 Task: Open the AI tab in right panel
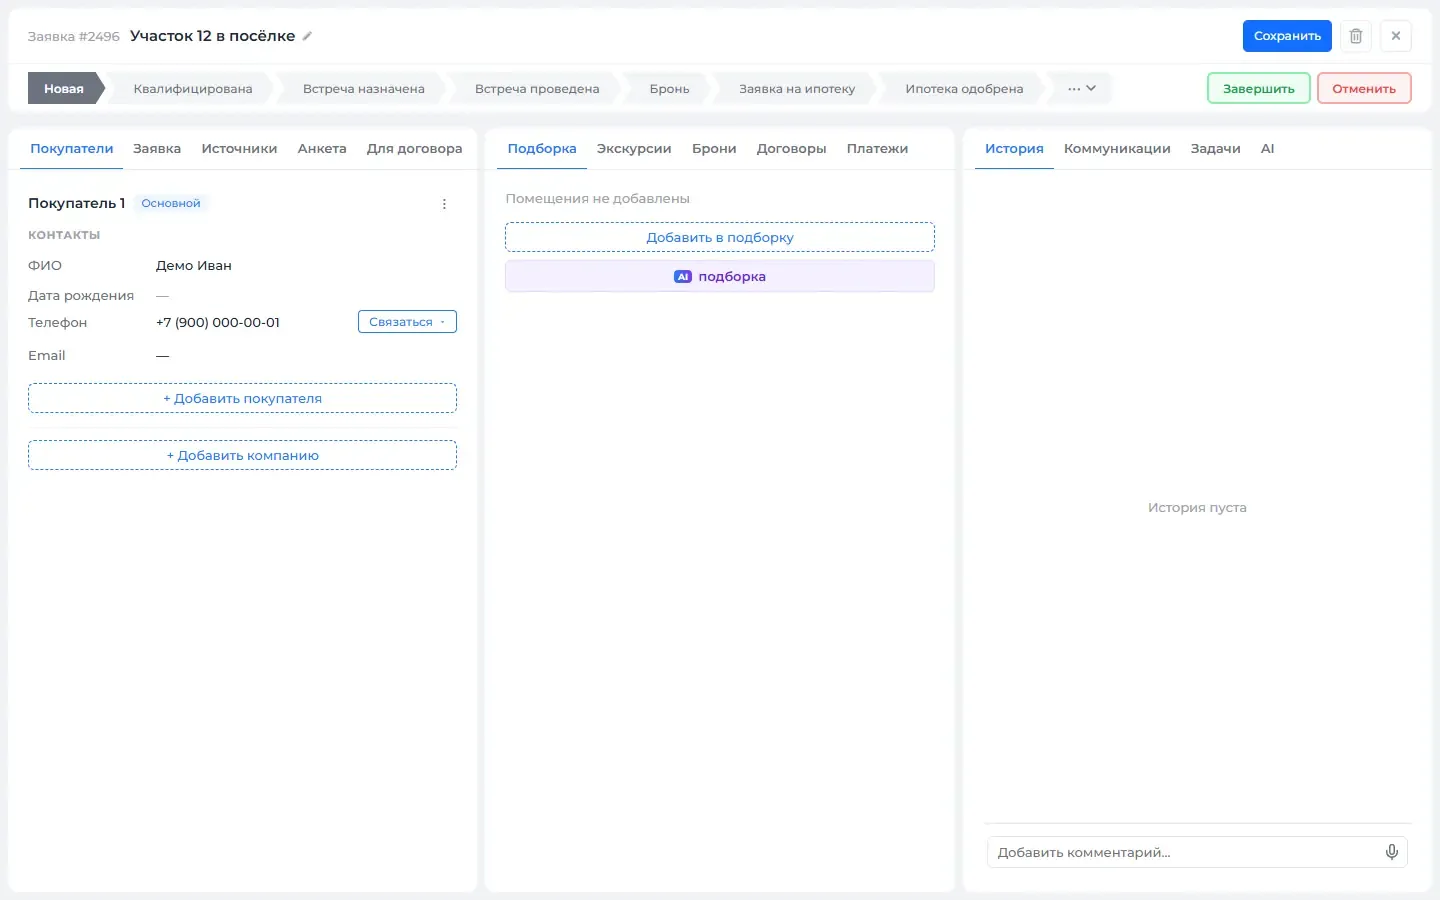(x=1267, y=149)
